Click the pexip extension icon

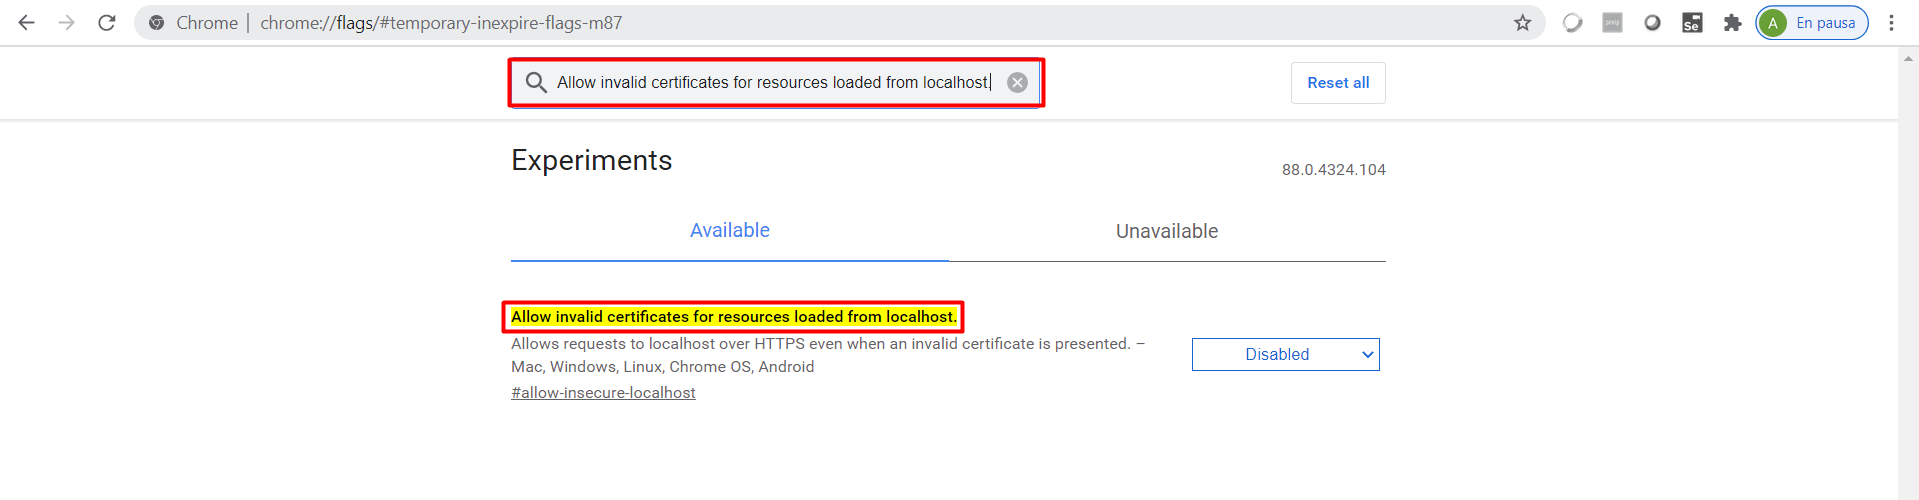1612,23
